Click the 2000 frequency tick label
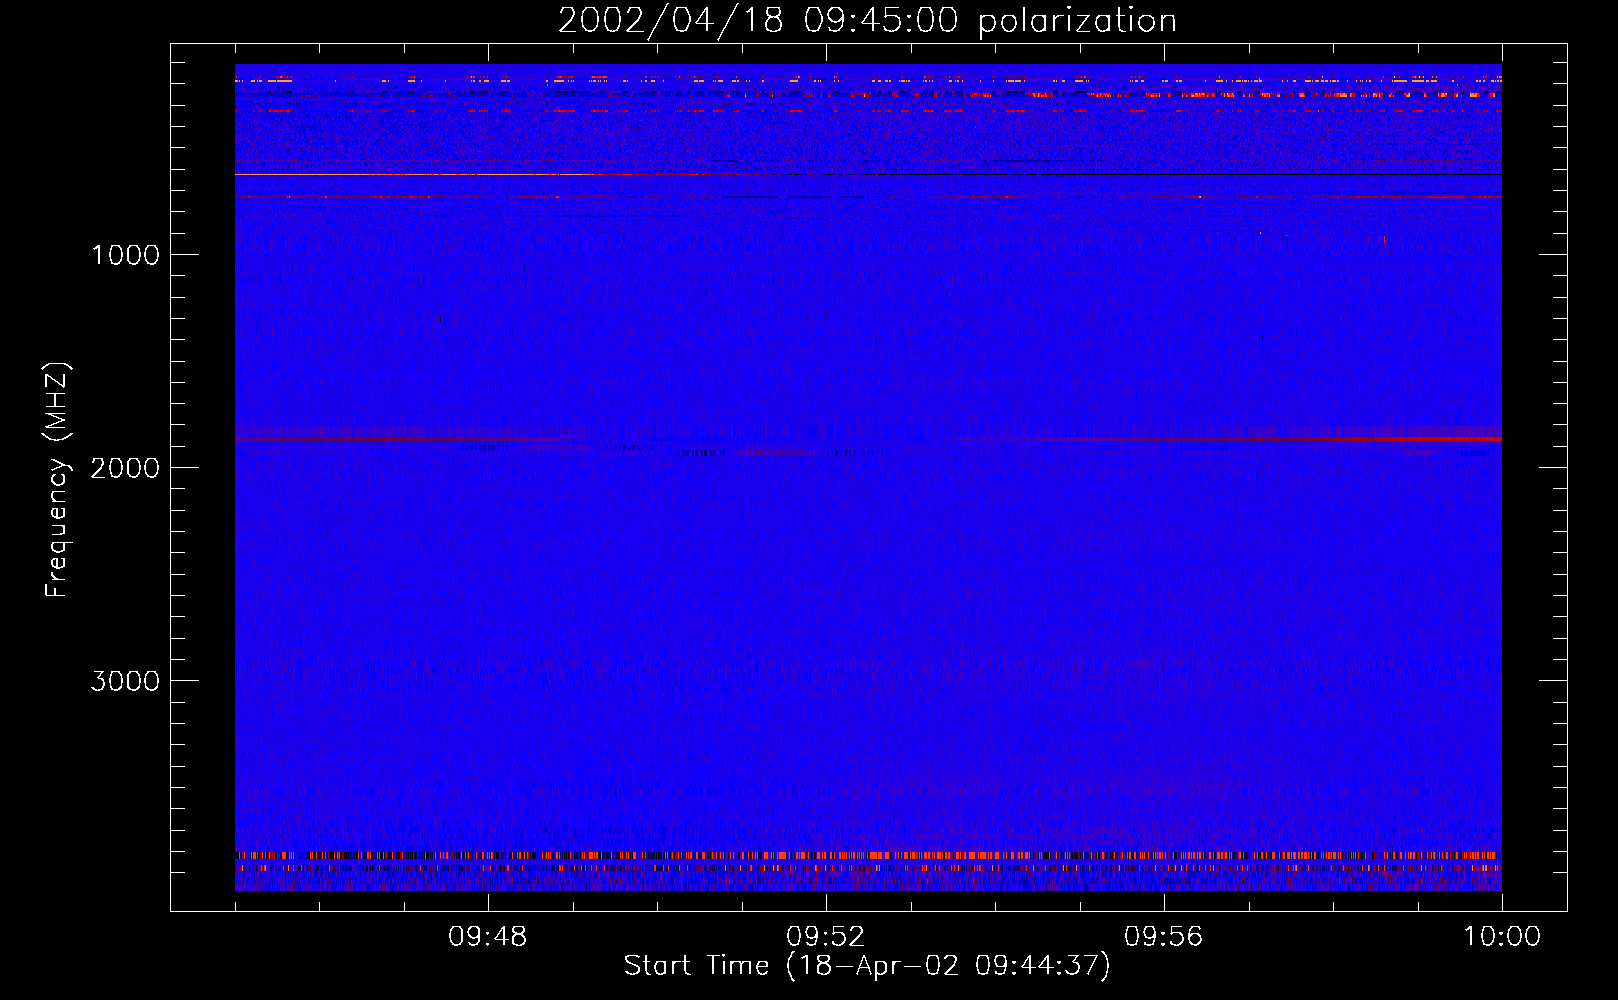The width and height of the screenshot is (1618, 1000). tap(125, 468)
